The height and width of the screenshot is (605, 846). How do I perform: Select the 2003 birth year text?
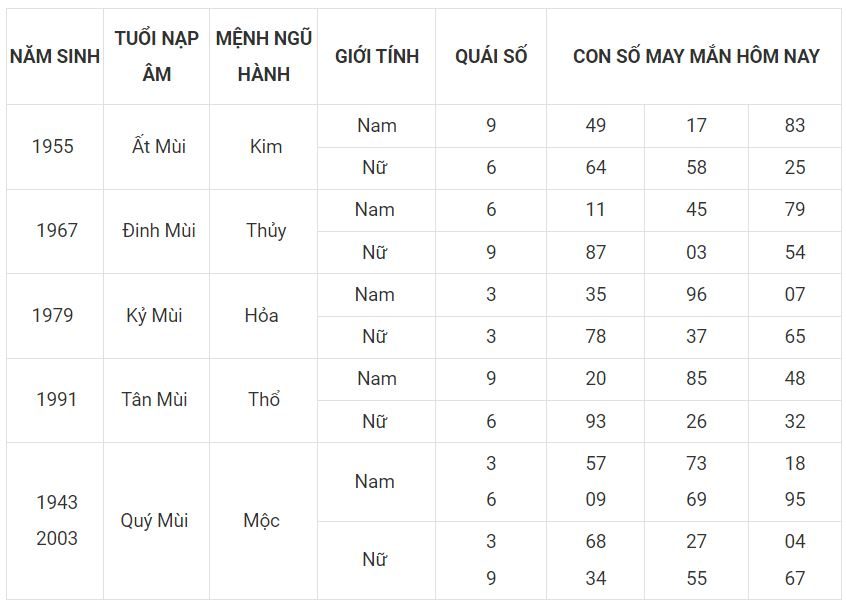click(57, 539)
